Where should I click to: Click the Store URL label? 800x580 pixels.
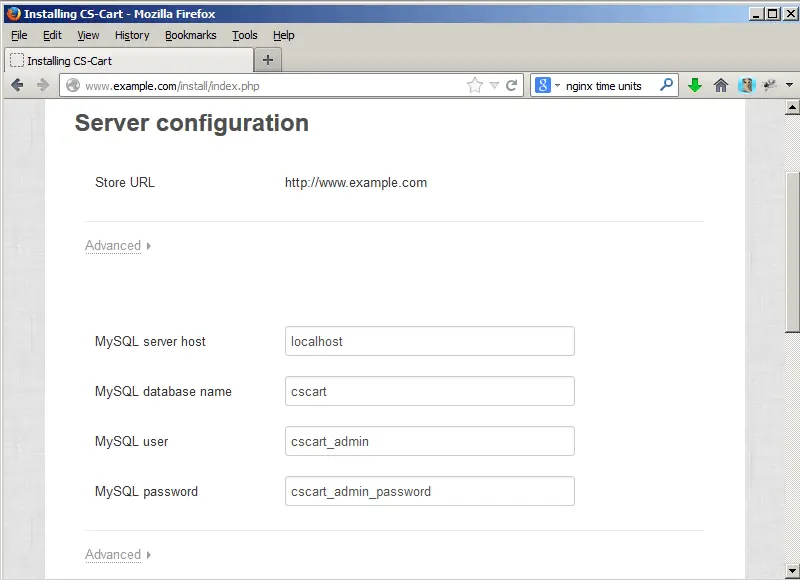coord(124,183)
